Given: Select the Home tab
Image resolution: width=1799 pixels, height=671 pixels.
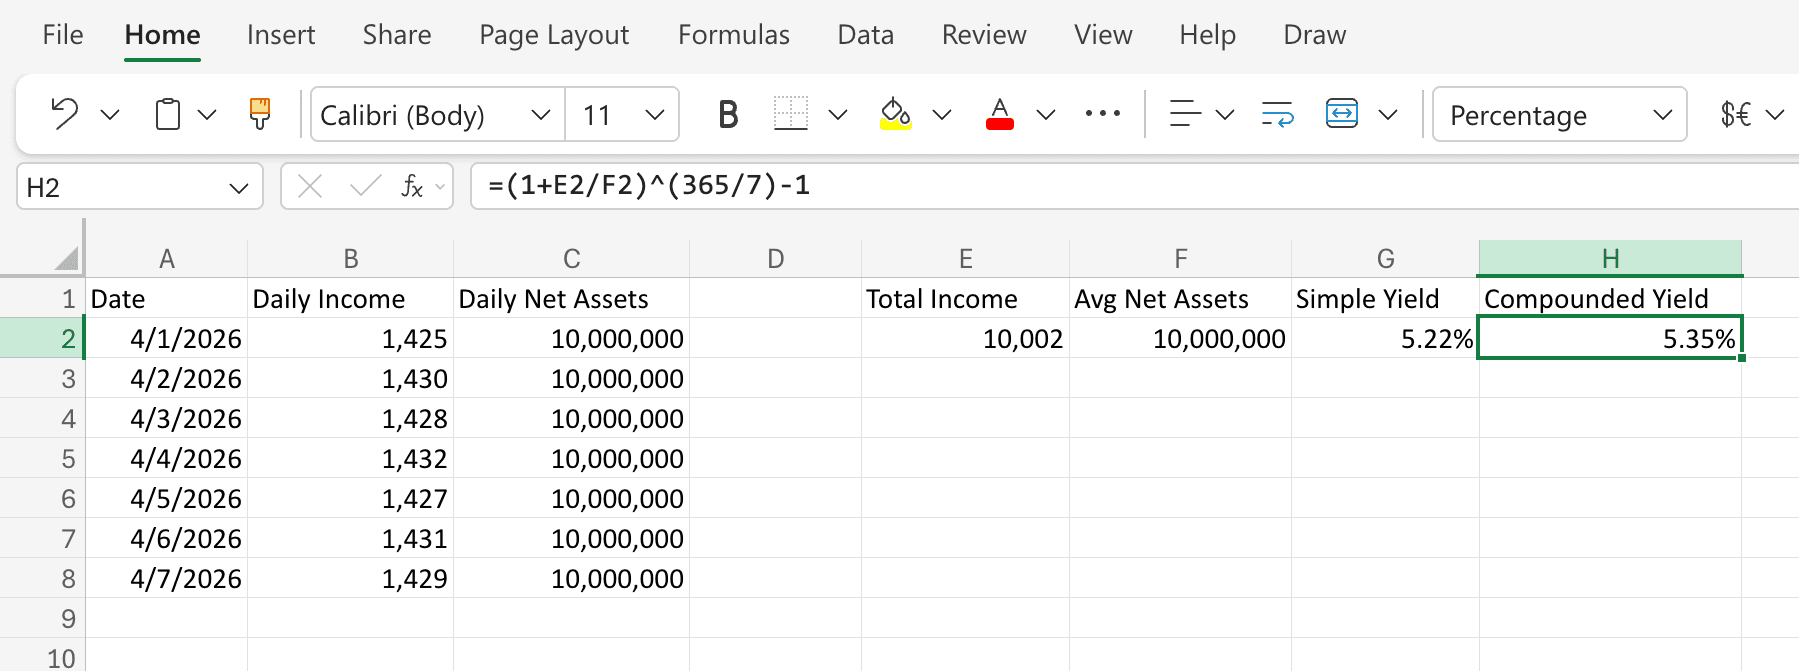Looking at the screenshot, I should (x=162, y=35).
